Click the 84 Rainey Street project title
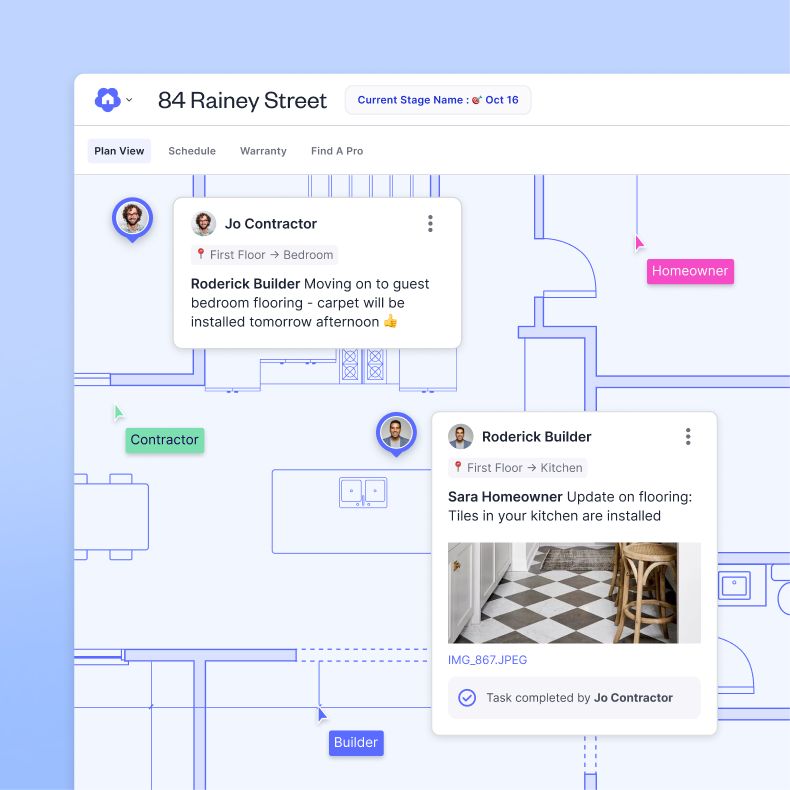This screenshot has width=790, height=790. pyautogui.click(x=242, y=100)
